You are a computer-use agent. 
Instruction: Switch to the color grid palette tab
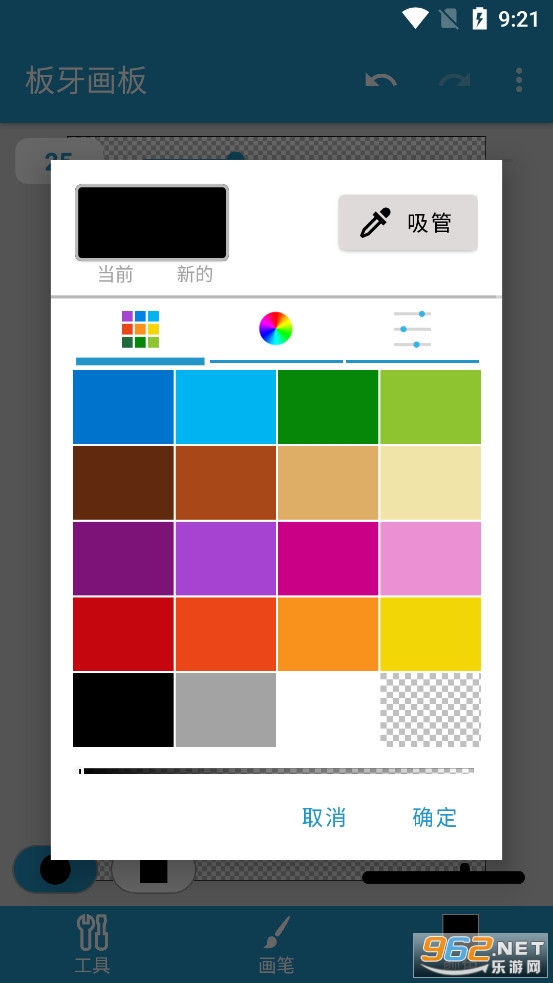click(x=140, y=329)
